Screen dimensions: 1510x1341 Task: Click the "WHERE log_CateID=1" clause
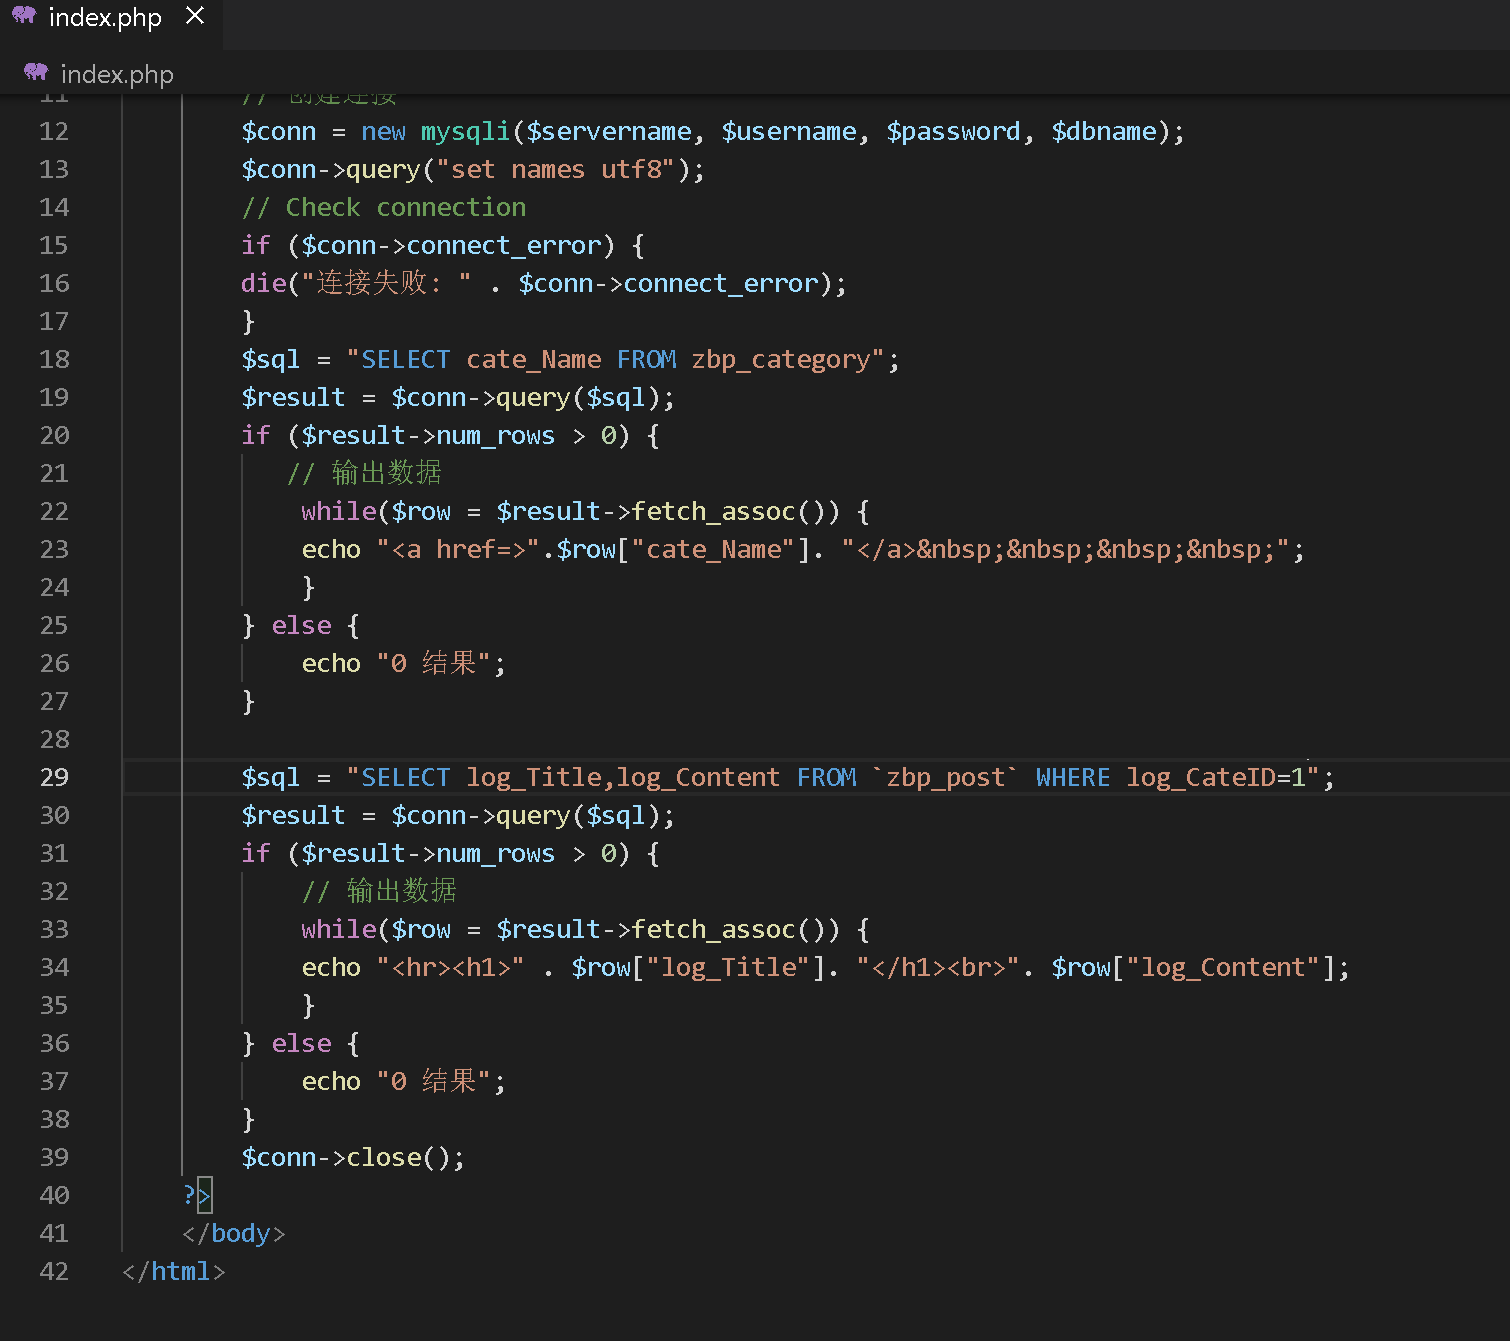(x=1170, y=777)
